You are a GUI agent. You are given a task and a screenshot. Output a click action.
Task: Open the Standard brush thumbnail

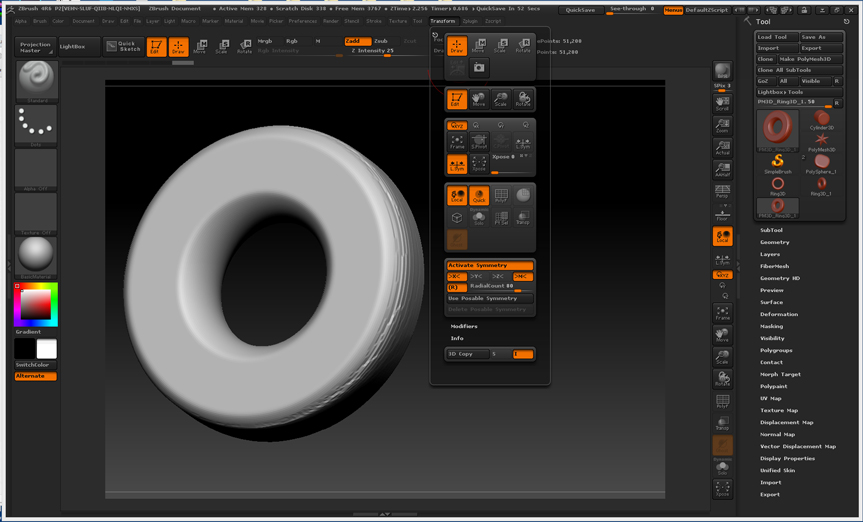coord(36,80)
